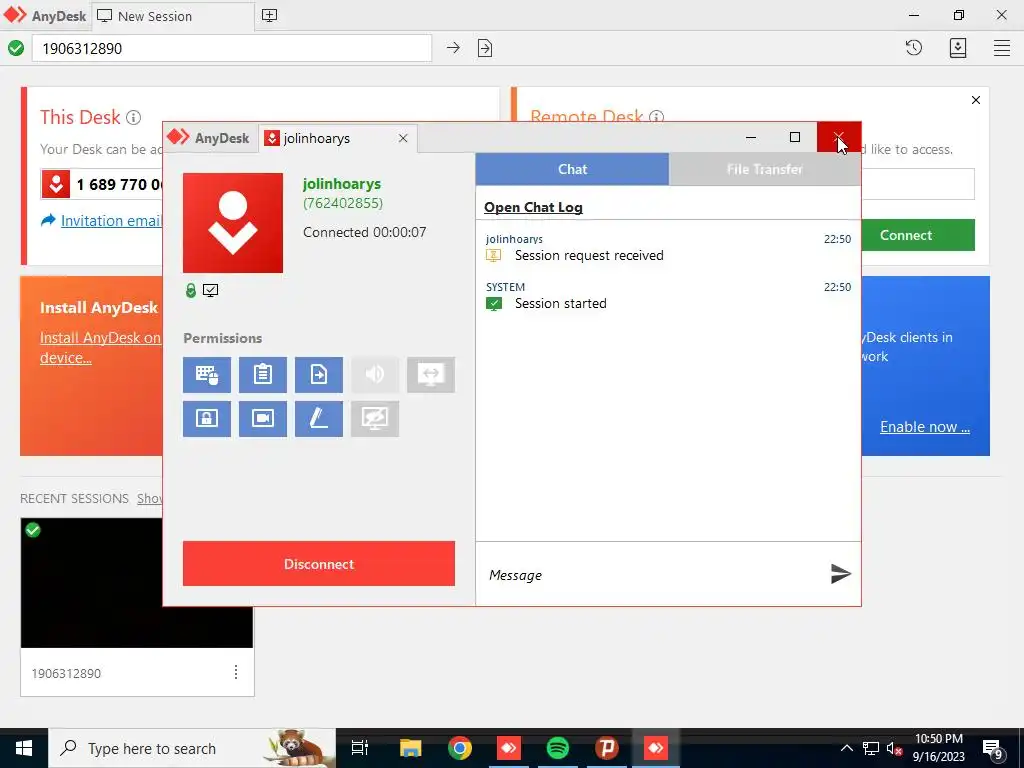This screenshot has width=1024, height=768.
Task: Click the This Desk info icon
Action: (133, 118)
